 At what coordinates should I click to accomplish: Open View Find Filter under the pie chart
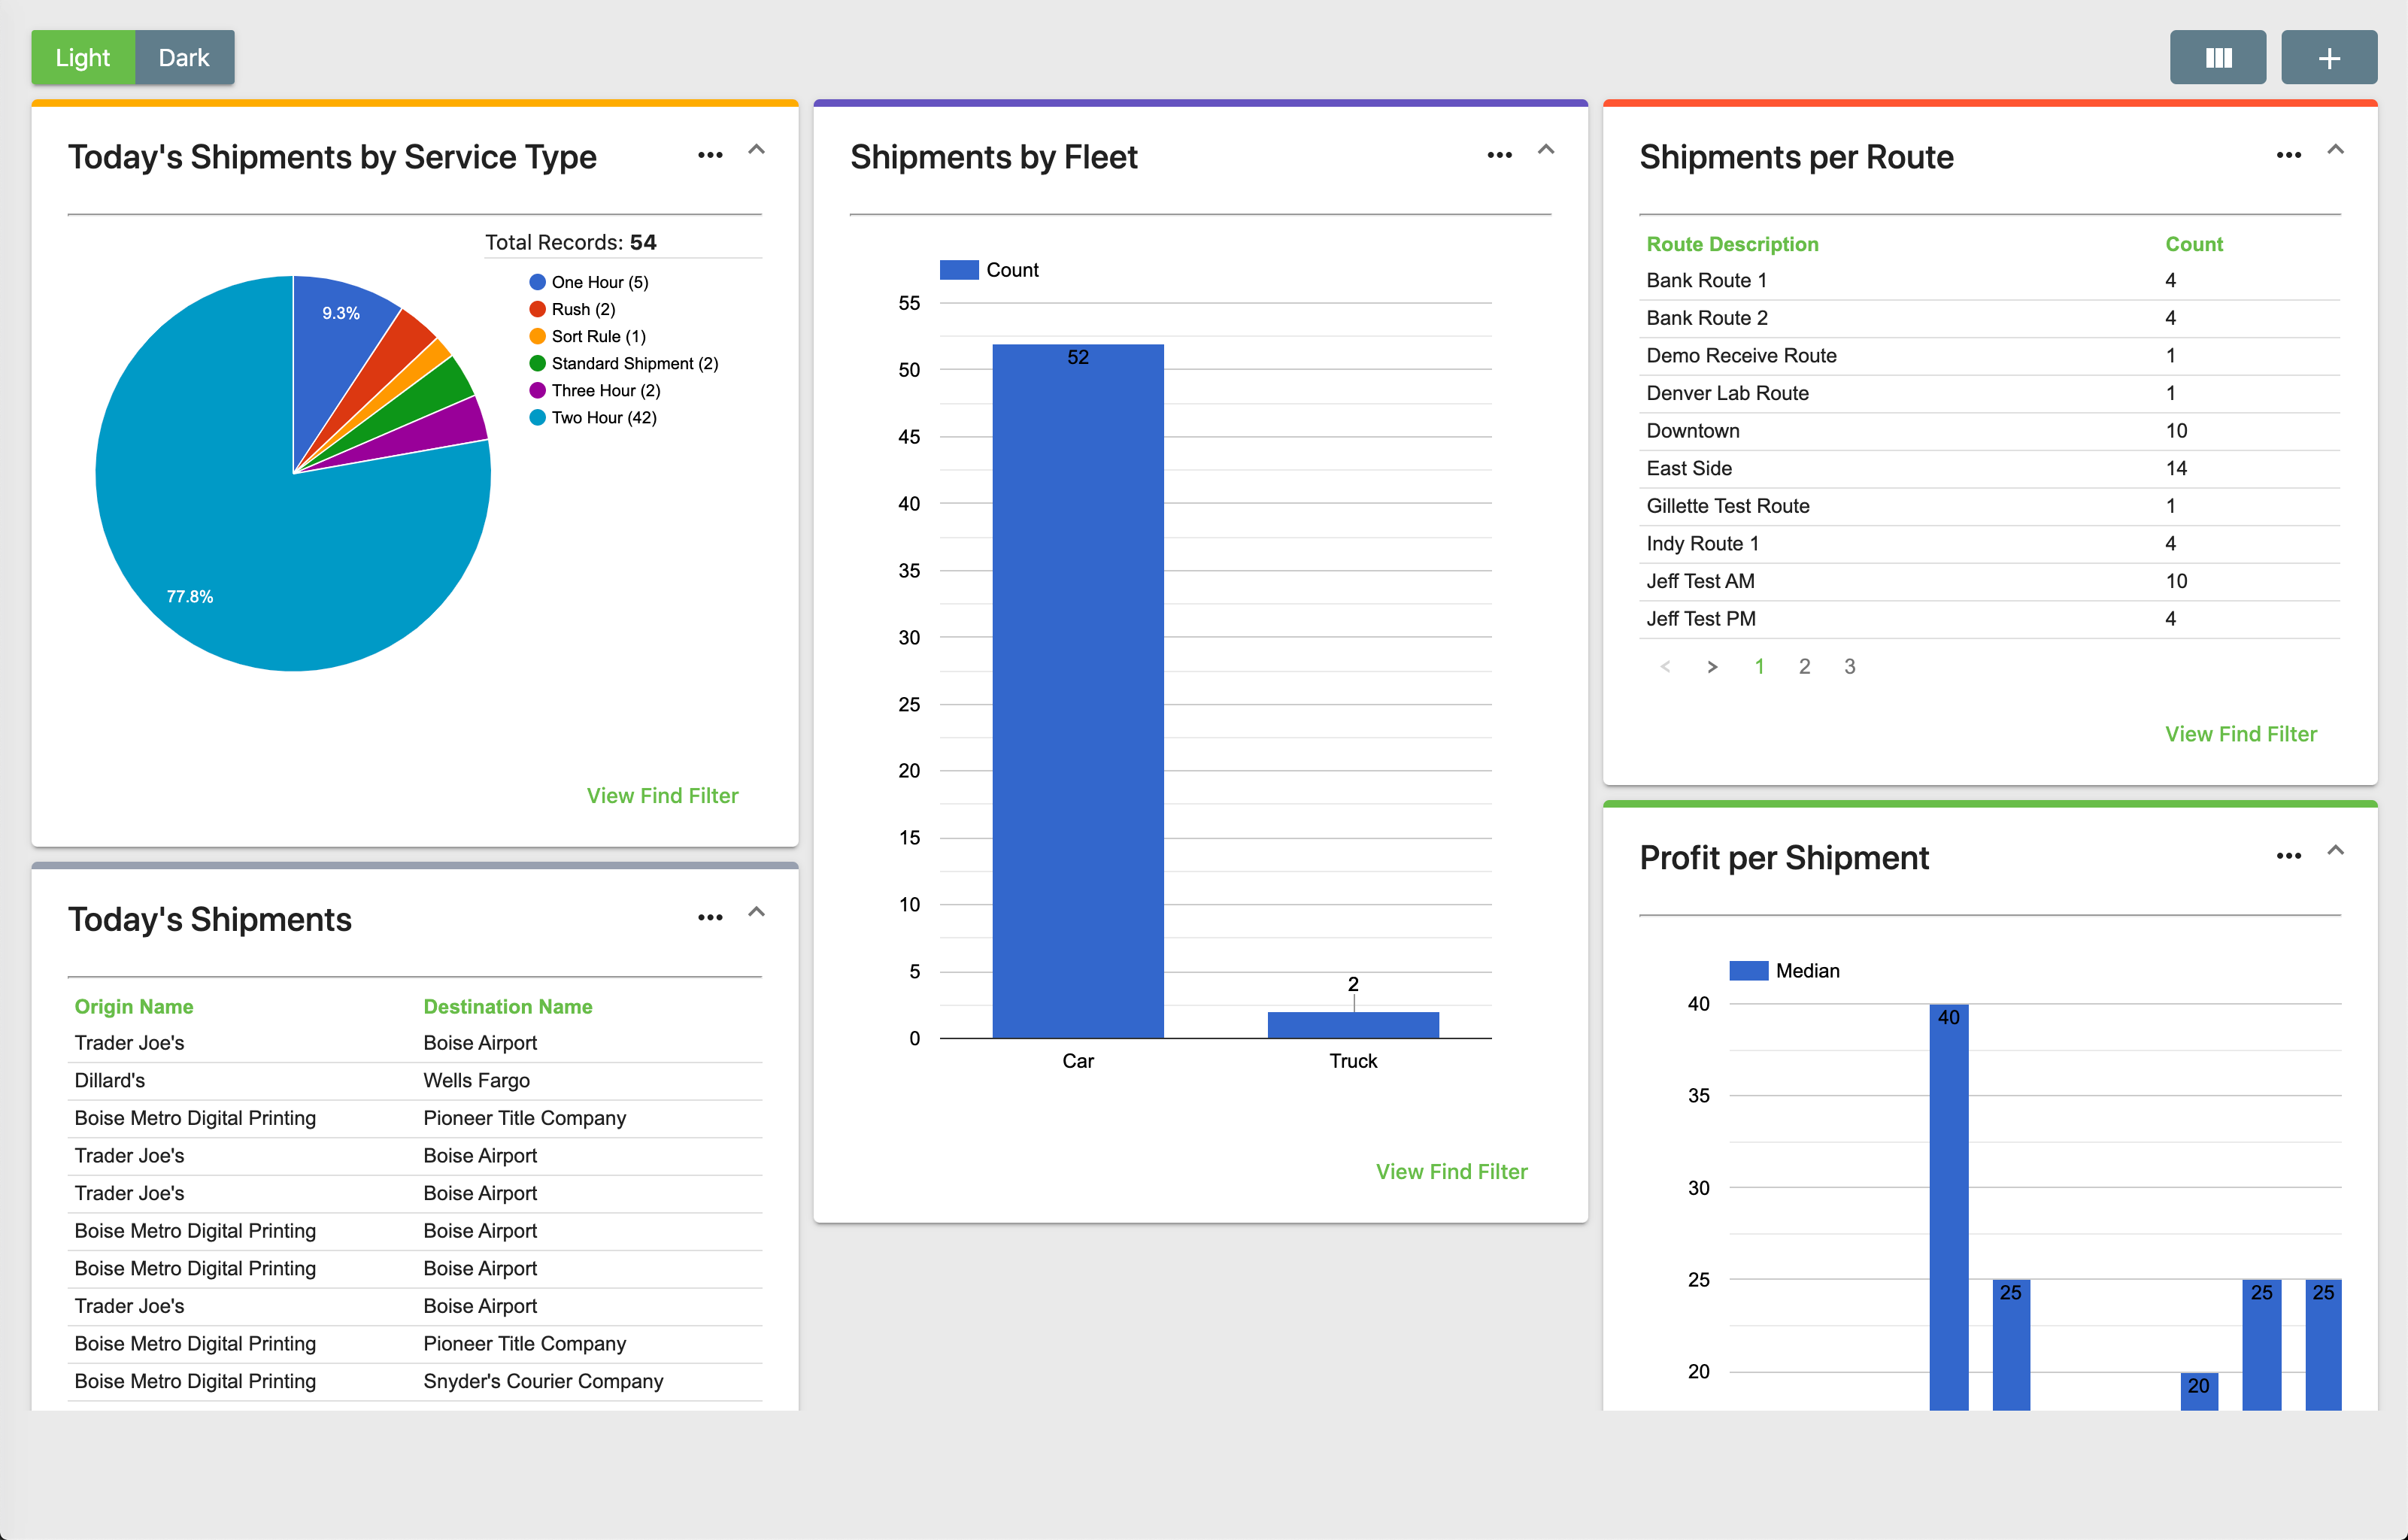662,795
